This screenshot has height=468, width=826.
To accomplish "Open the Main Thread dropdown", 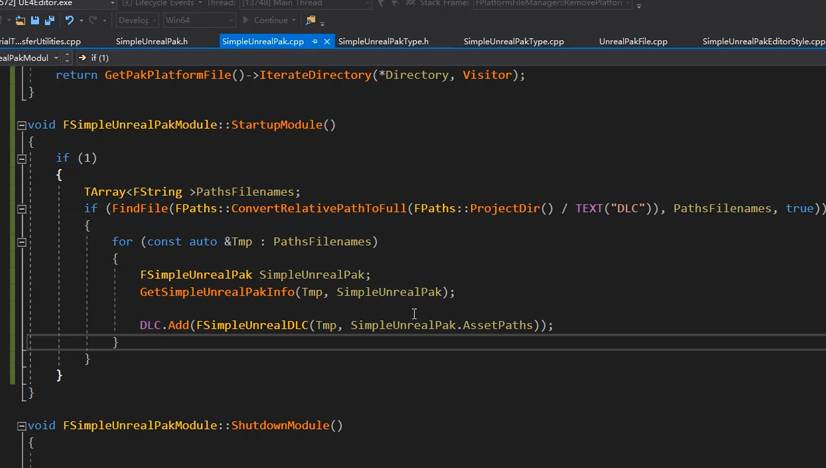I will (306, 3).
